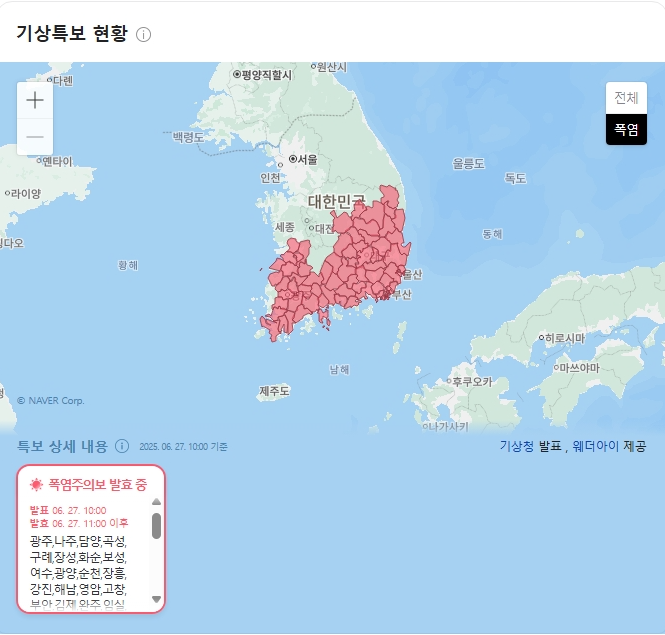
Task: Zoom out the map with minus button
Action: click(x=35, y=137)
